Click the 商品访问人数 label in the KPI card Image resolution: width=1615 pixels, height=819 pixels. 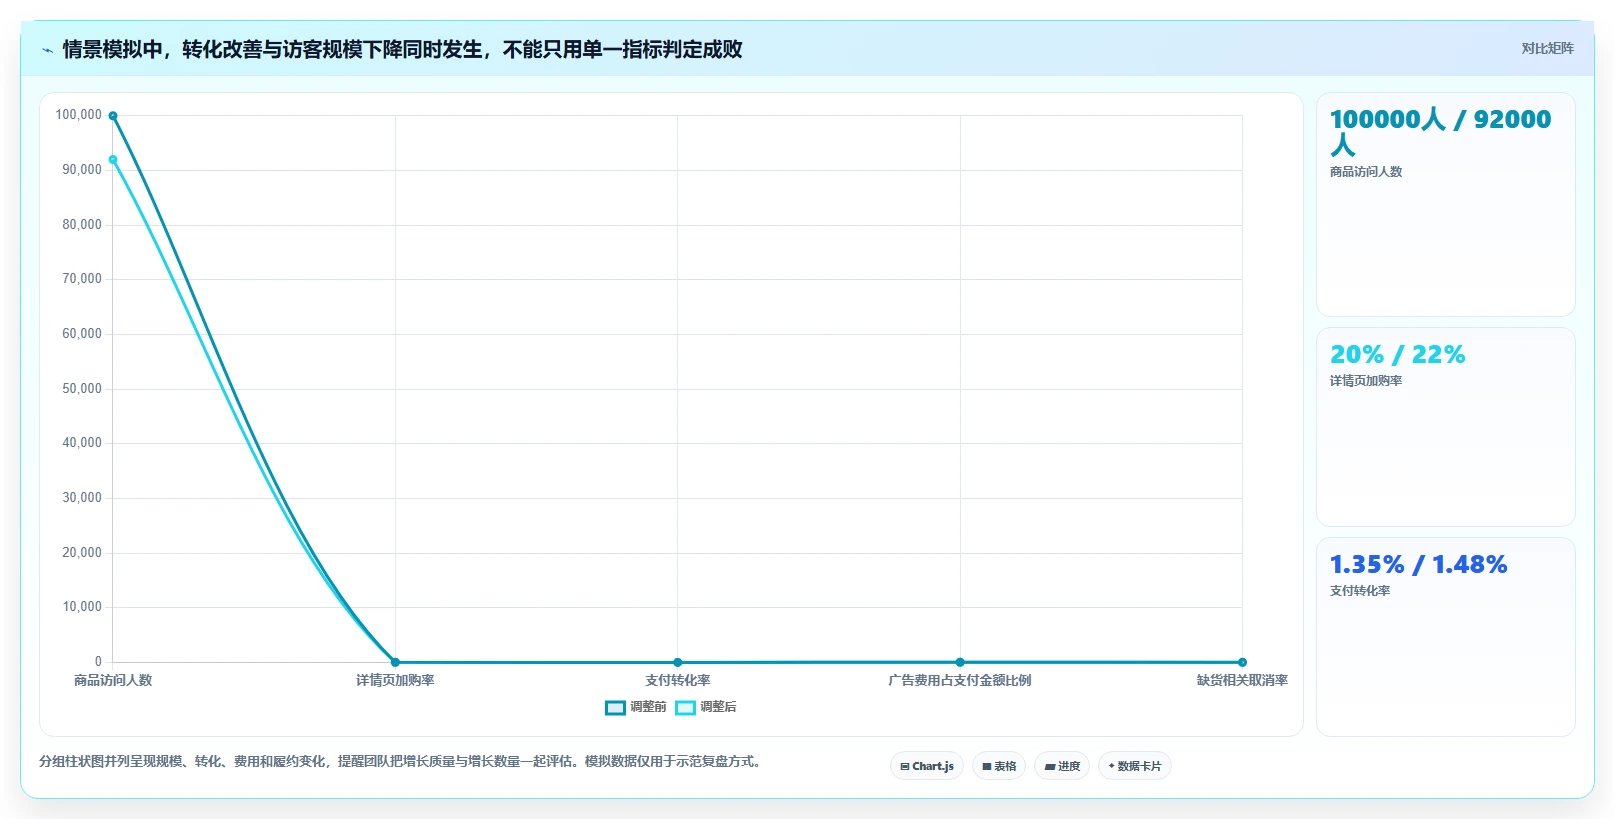pyautogui.click(x=1366, y=172)
